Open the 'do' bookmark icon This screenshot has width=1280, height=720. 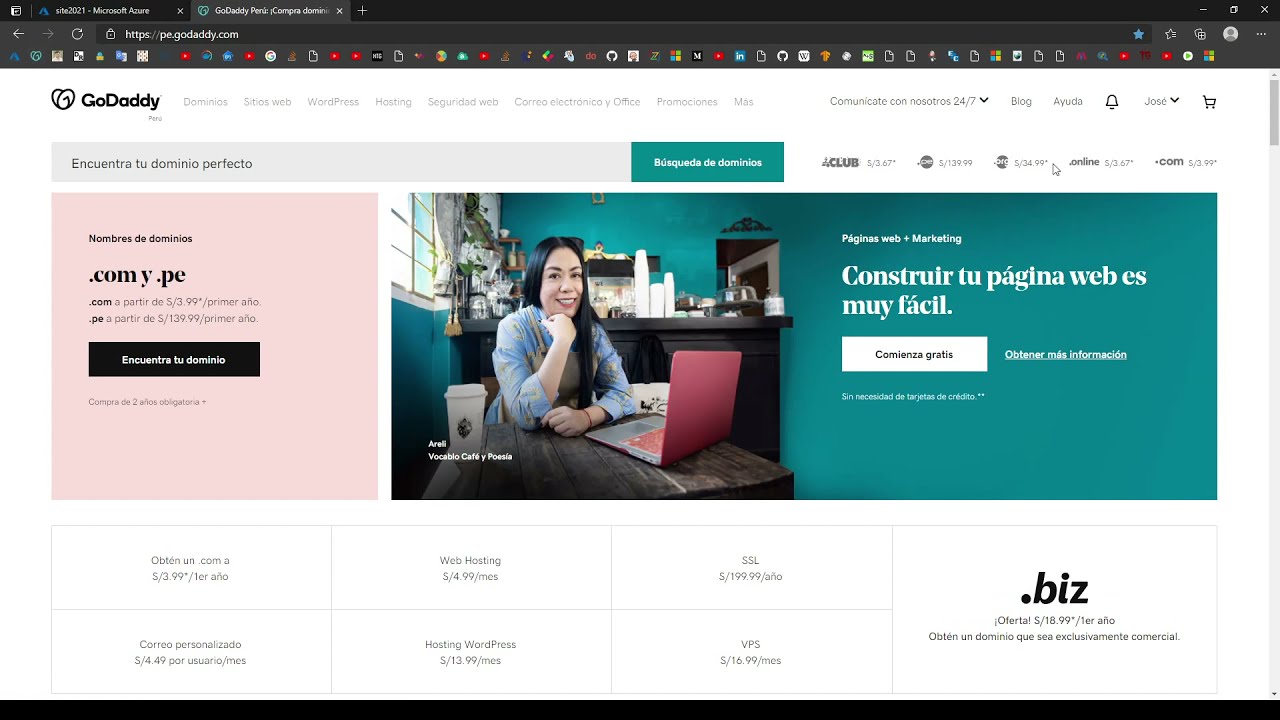coord(591,56)
